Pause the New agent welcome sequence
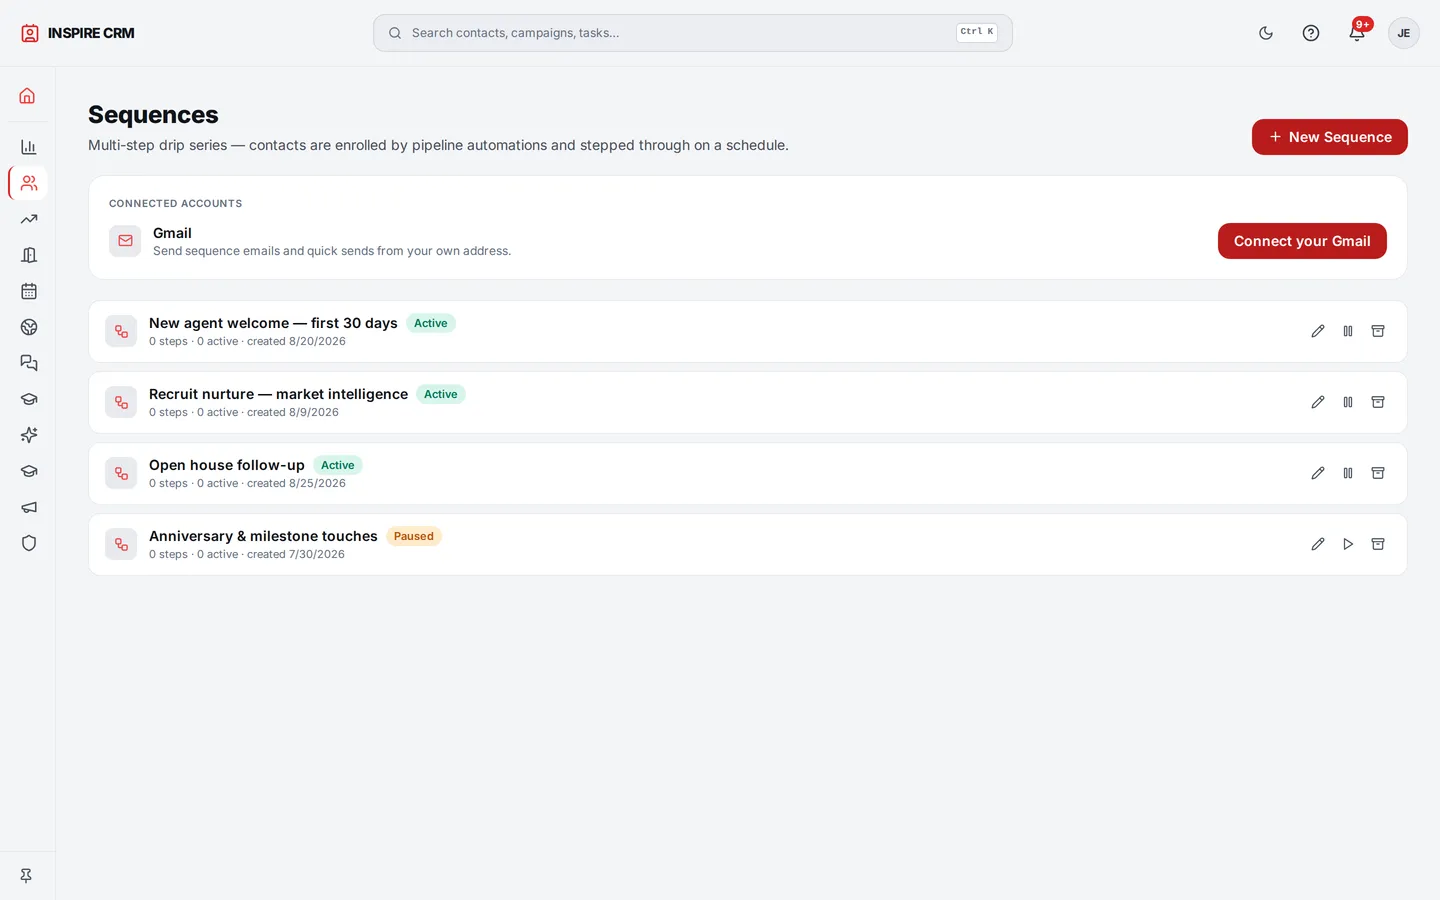1440x900 pixels. [x=1348, y=331]
